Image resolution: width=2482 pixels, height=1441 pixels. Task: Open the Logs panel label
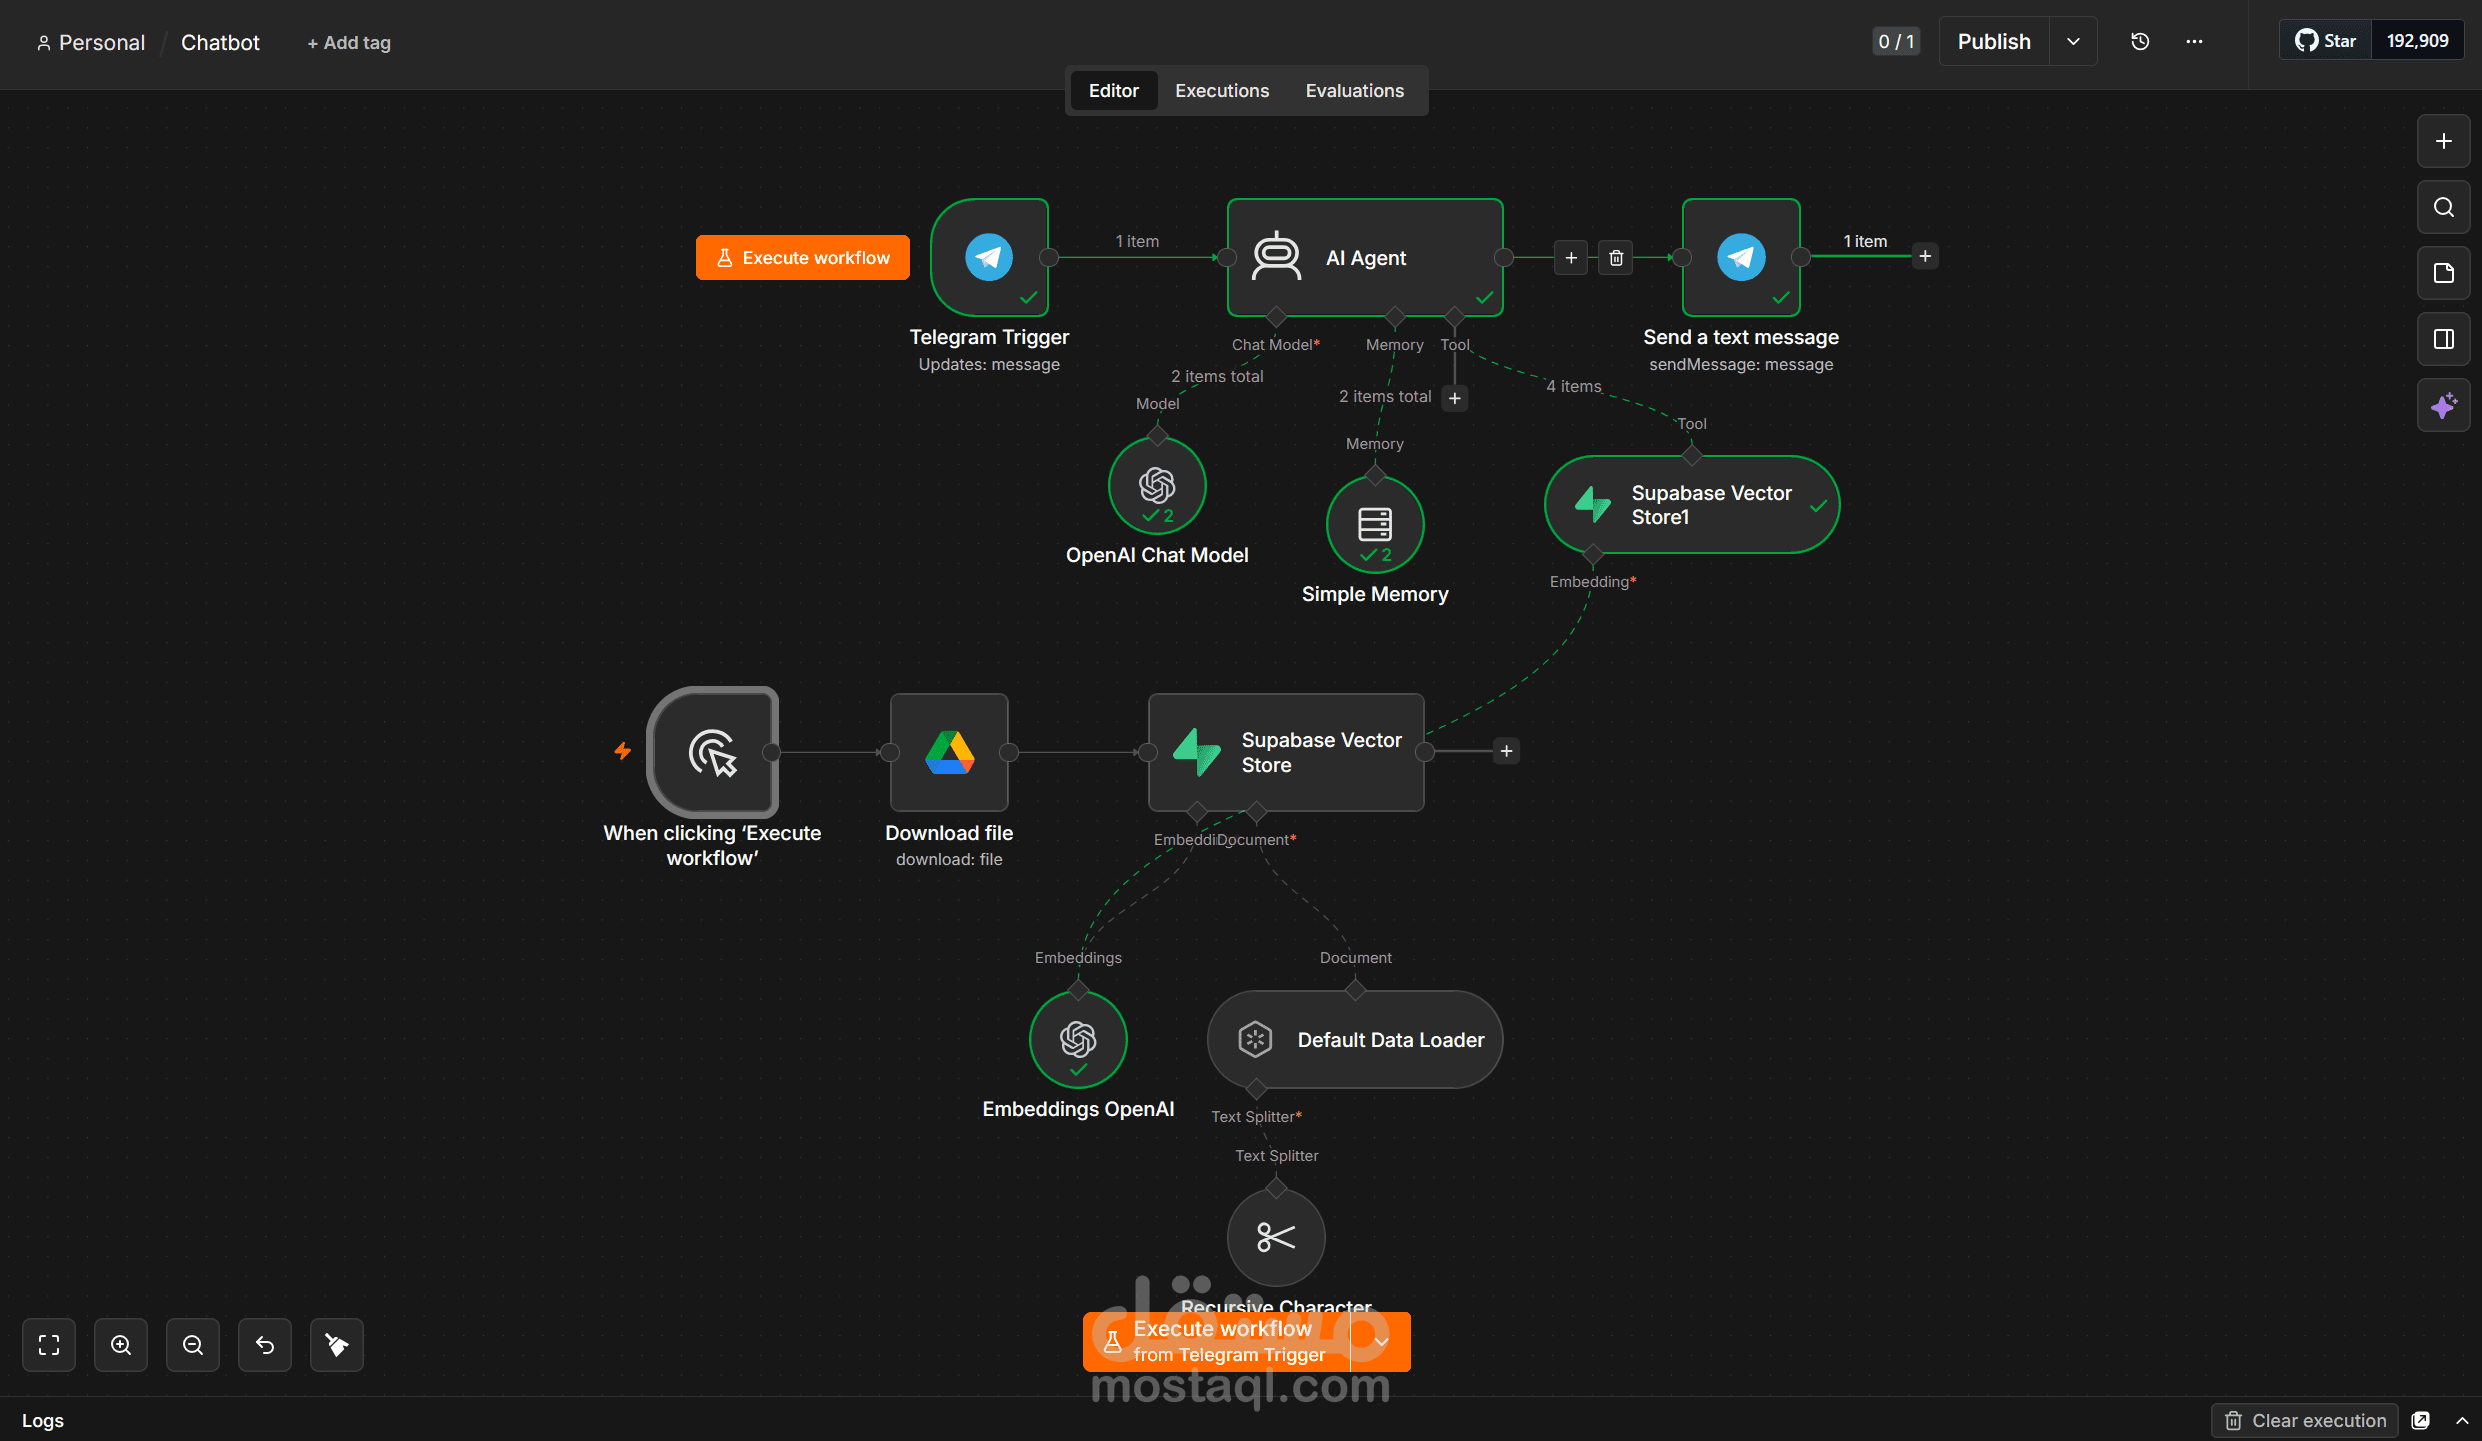click(43, 1420)
